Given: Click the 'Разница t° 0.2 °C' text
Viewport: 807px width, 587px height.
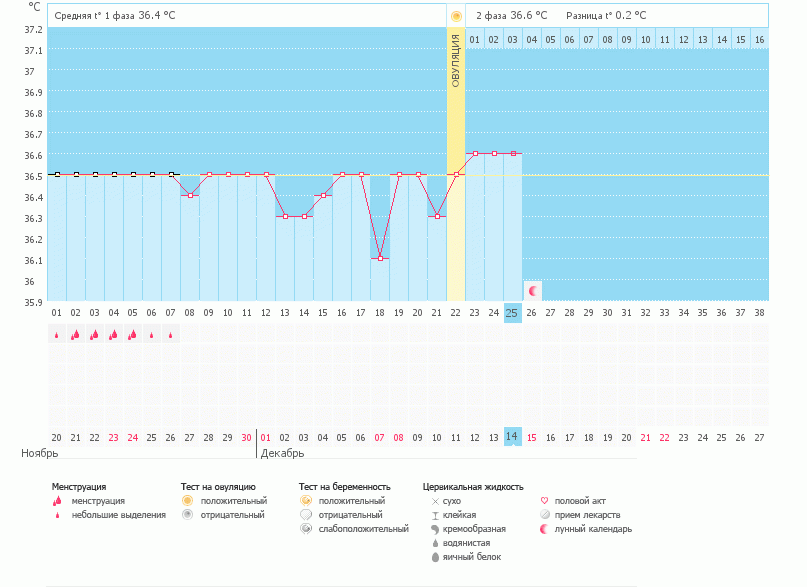Looking at the screenshot, I should (606, 15).
